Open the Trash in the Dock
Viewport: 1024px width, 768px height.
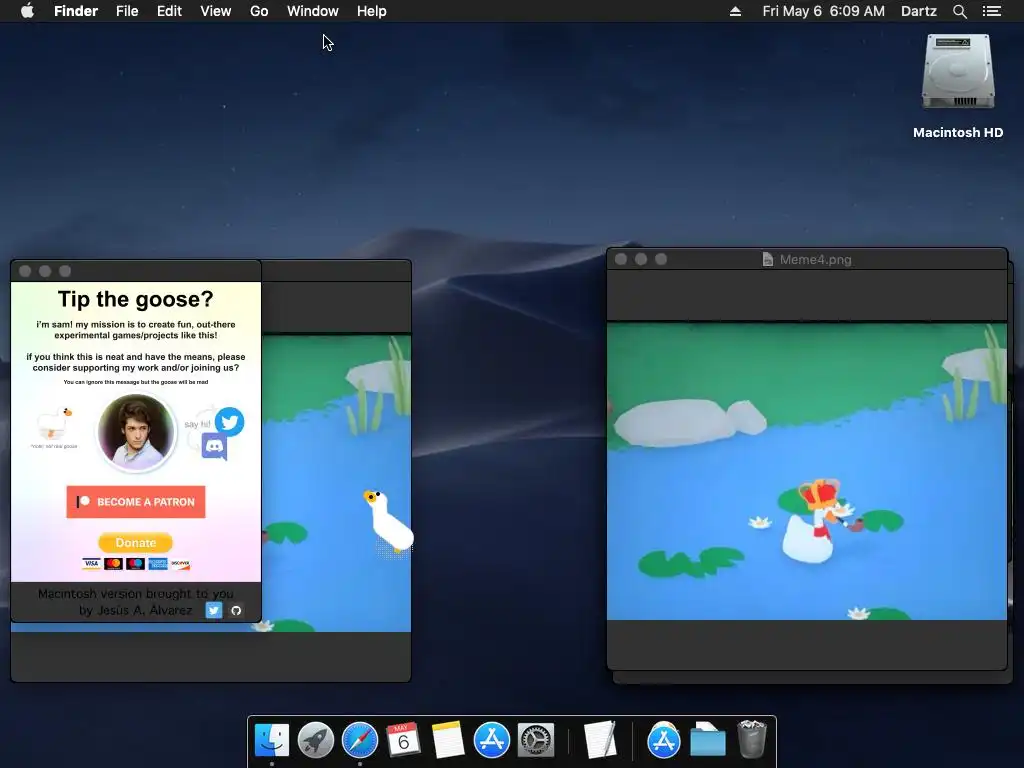click(752, 739)
